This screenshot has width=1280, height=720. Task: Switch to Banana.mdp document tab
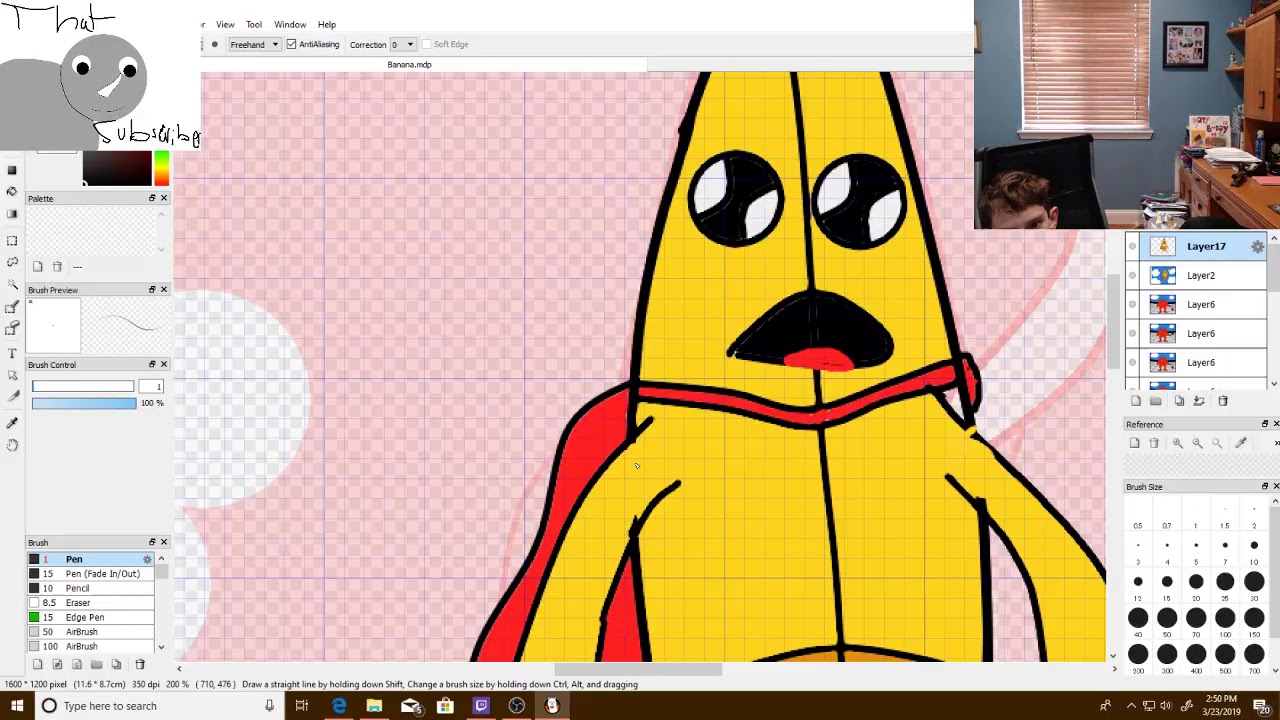409,64
